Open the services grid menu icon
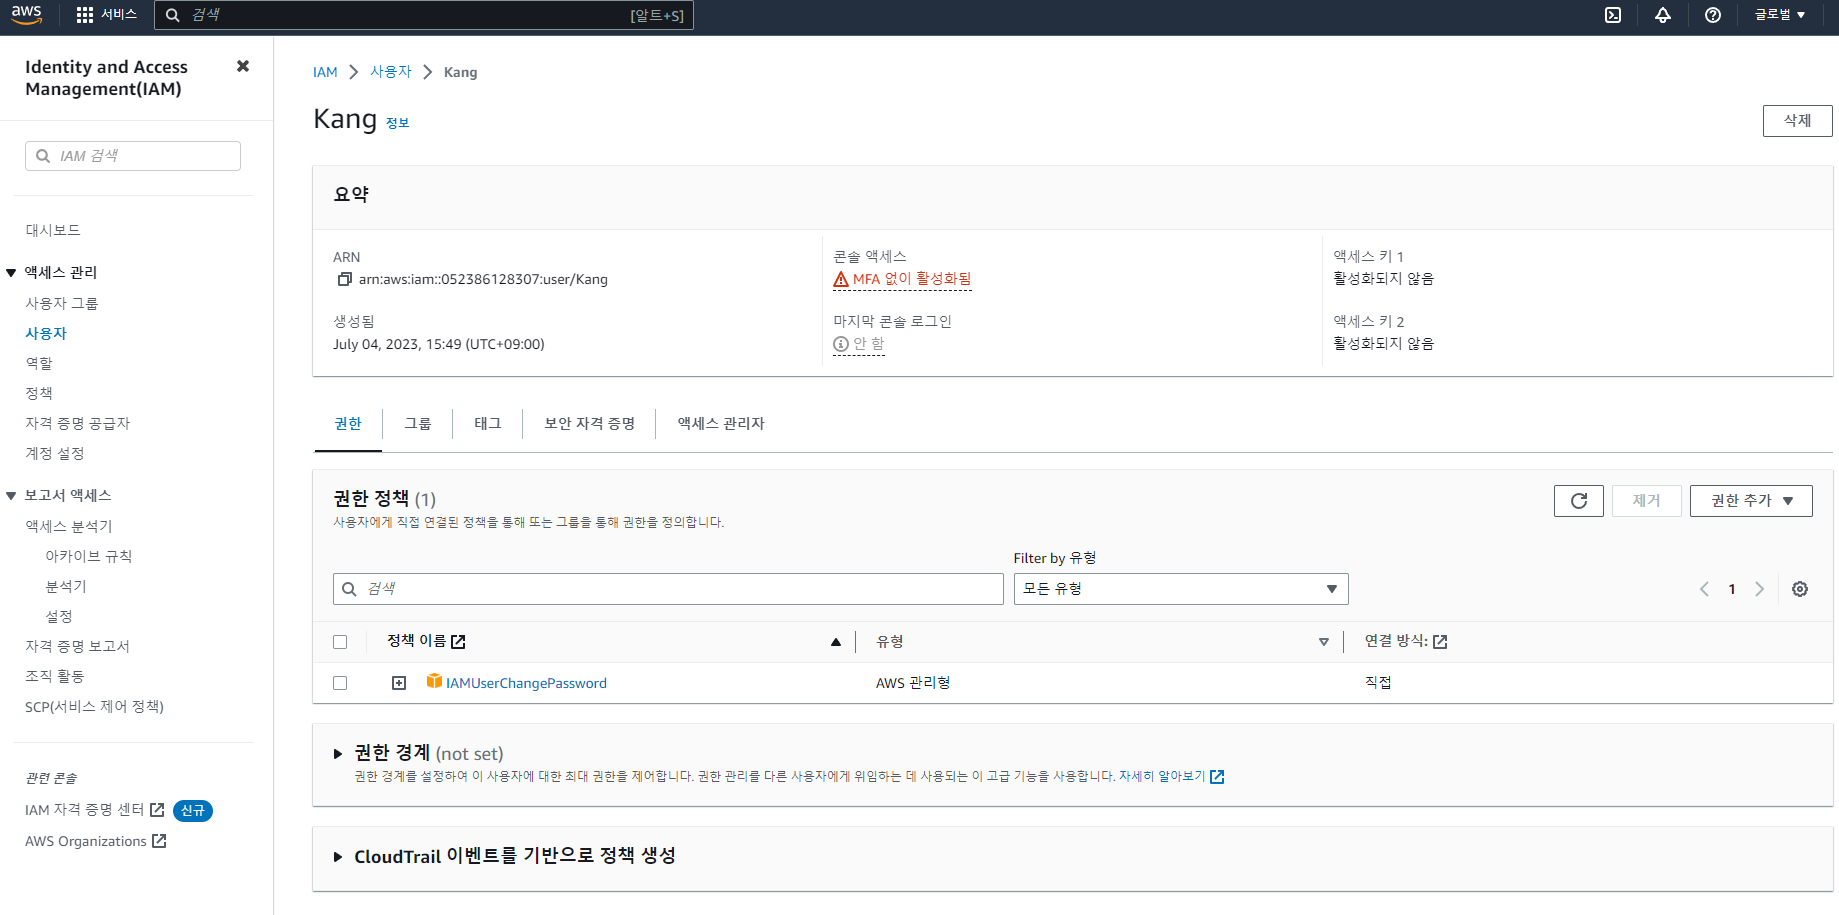Viewport: 1839px width, 915px height. (85, 15)
